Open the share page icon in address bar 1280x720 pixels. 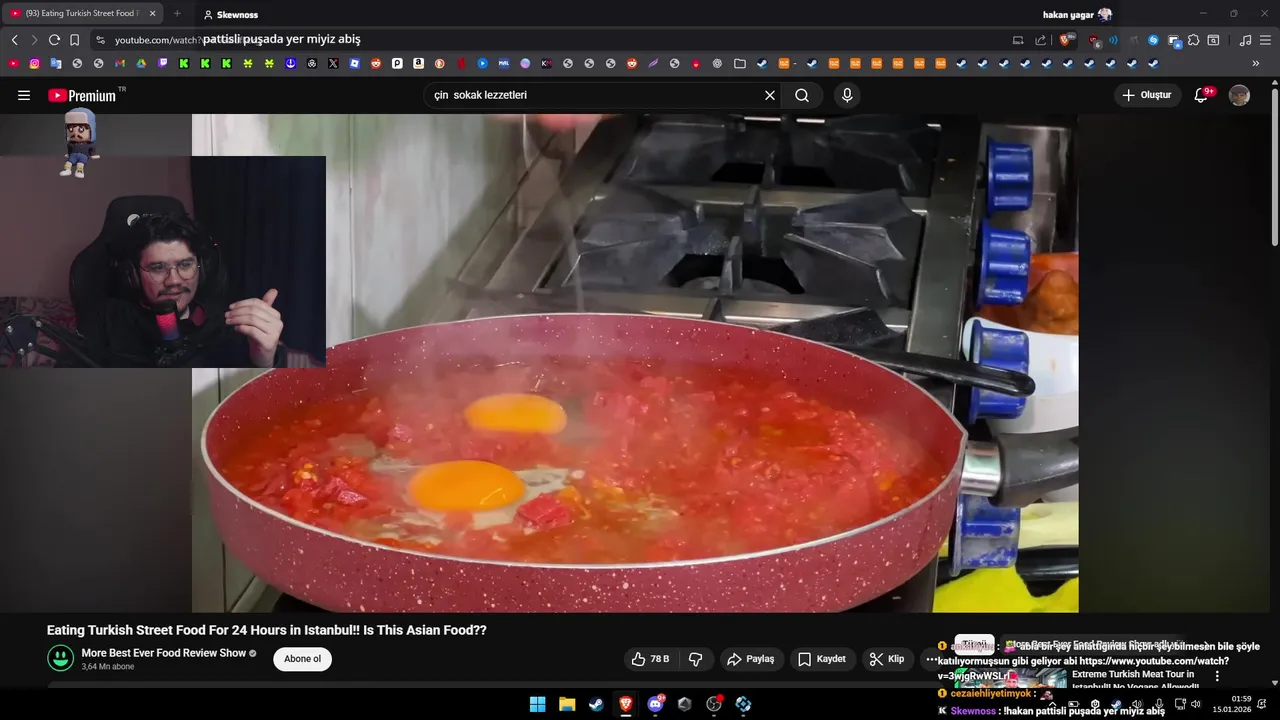click(x=1040, y=40)
